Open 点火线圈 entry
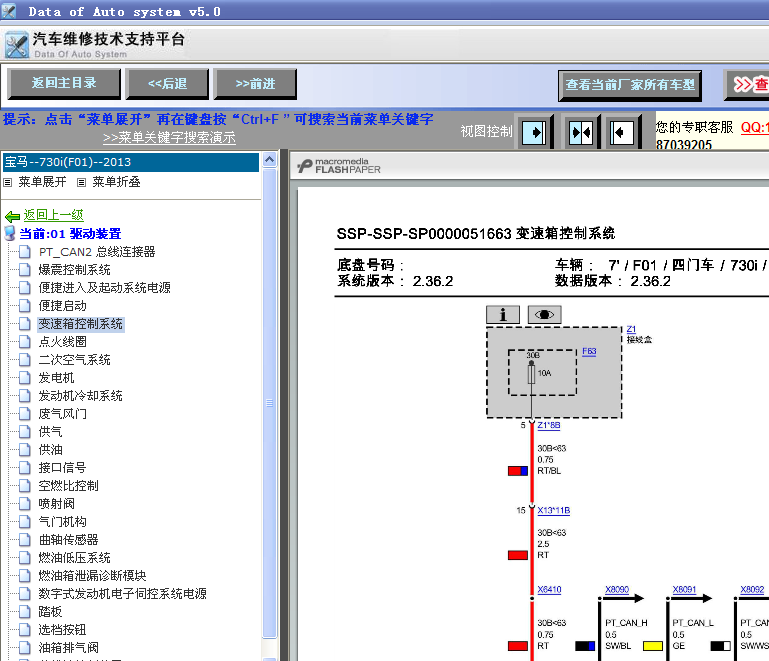 (x=63, y=342)
